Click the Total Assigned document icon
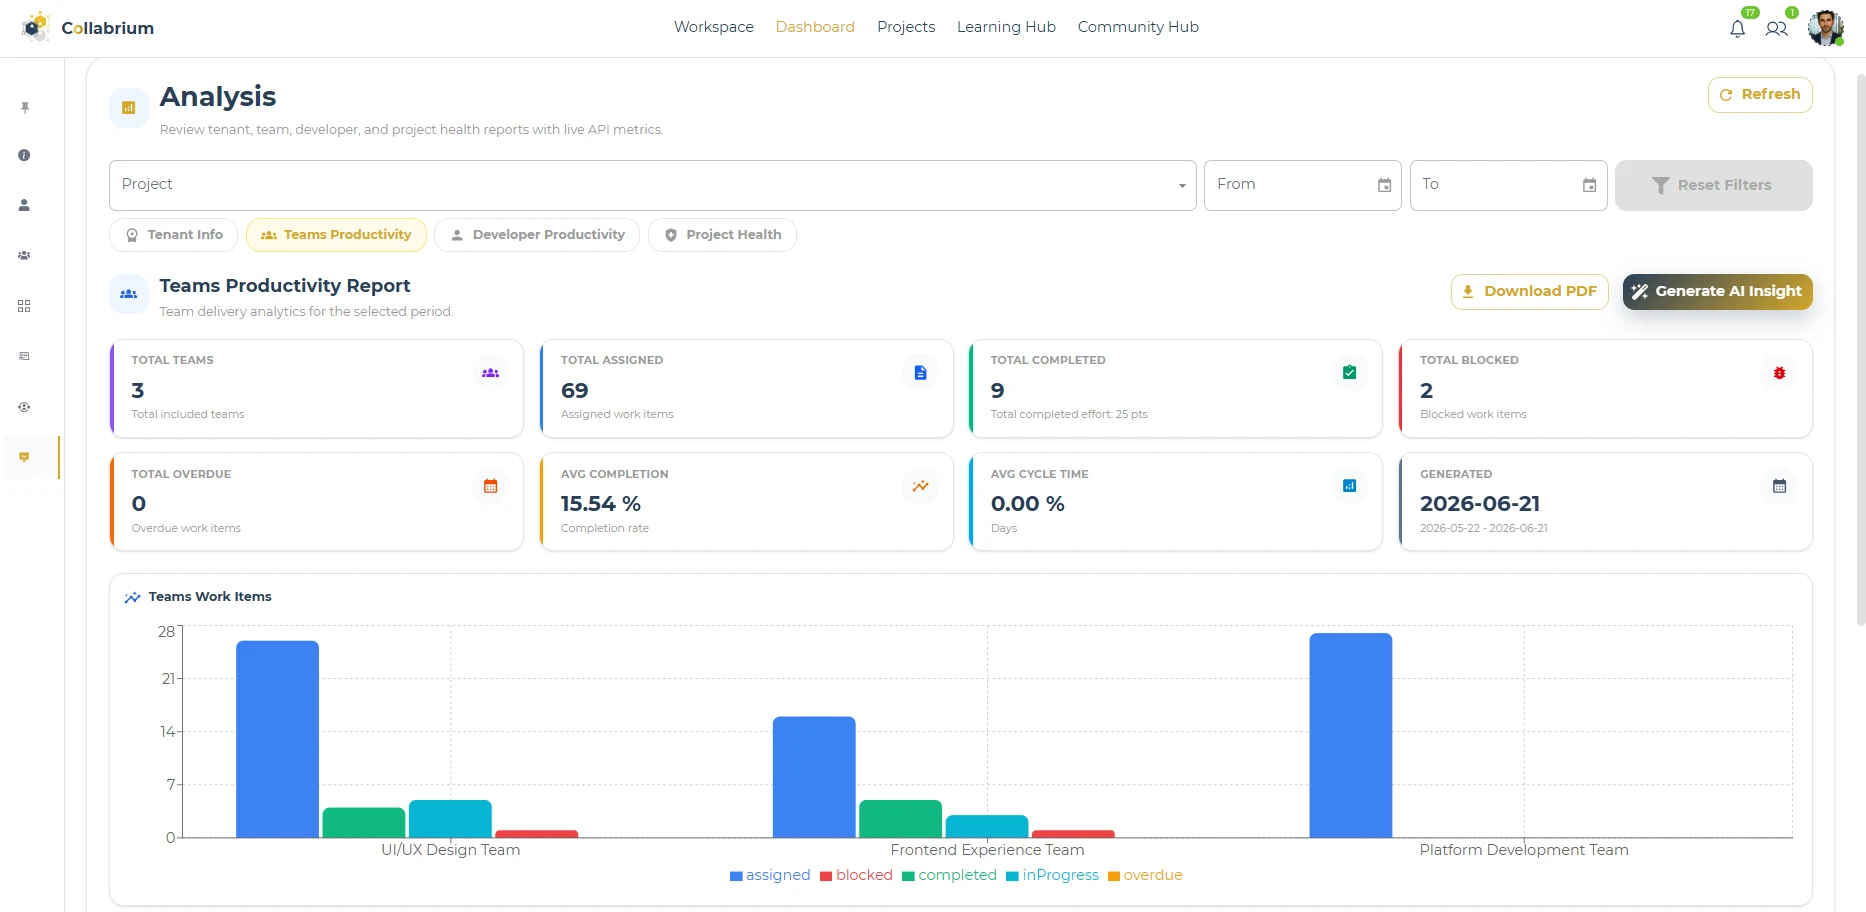Viewport: 1866px width, 912px height. (x=920, y=373)
